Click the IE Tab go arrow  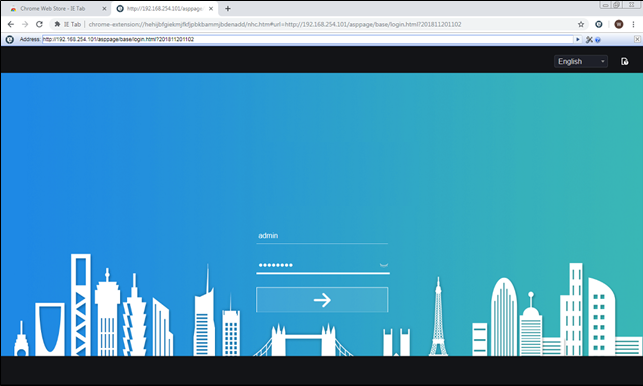tap(578, 39)
